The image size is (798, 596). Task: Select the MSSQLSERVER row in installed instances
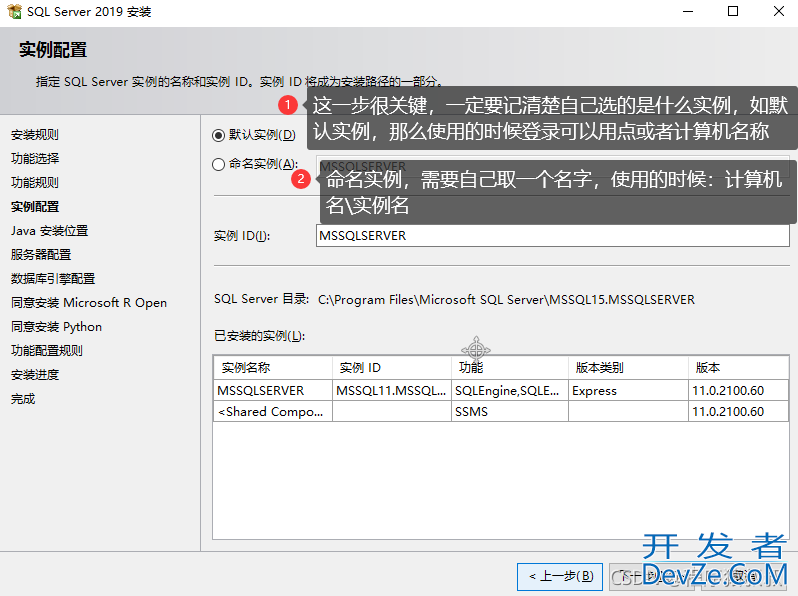point(501,390)
